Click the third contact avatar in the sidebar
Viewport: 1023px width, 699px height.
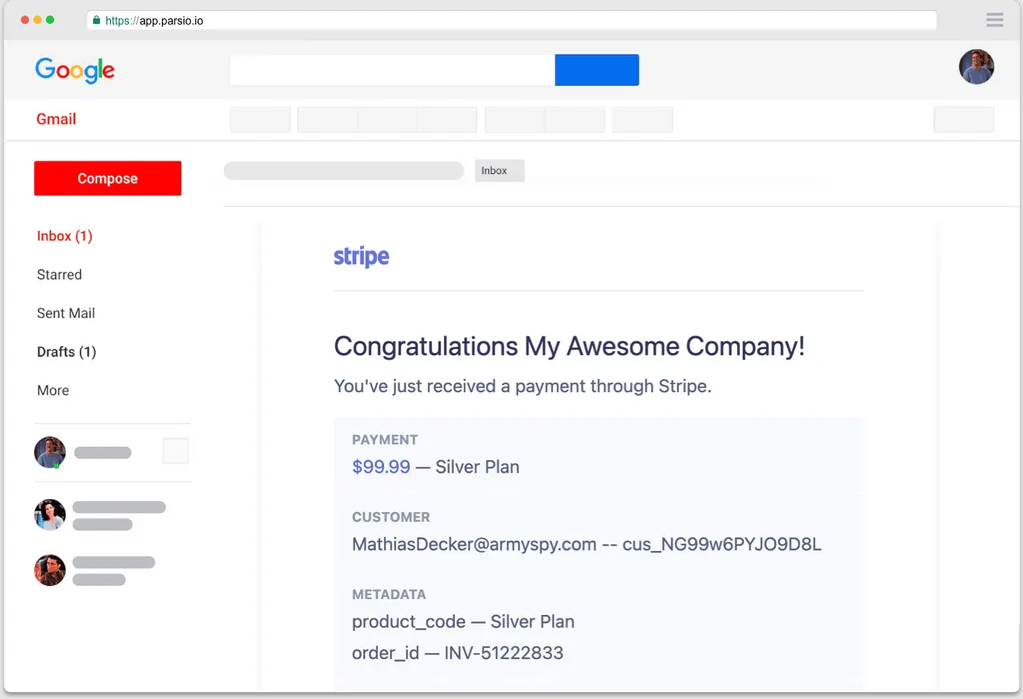[49, 570]
